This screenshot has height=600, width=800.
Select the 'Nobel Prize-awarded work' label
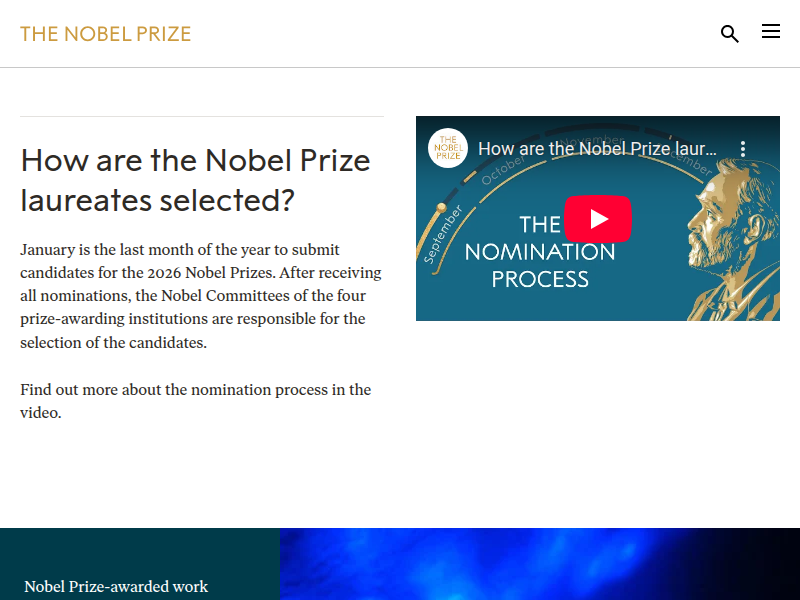point(116,587)
